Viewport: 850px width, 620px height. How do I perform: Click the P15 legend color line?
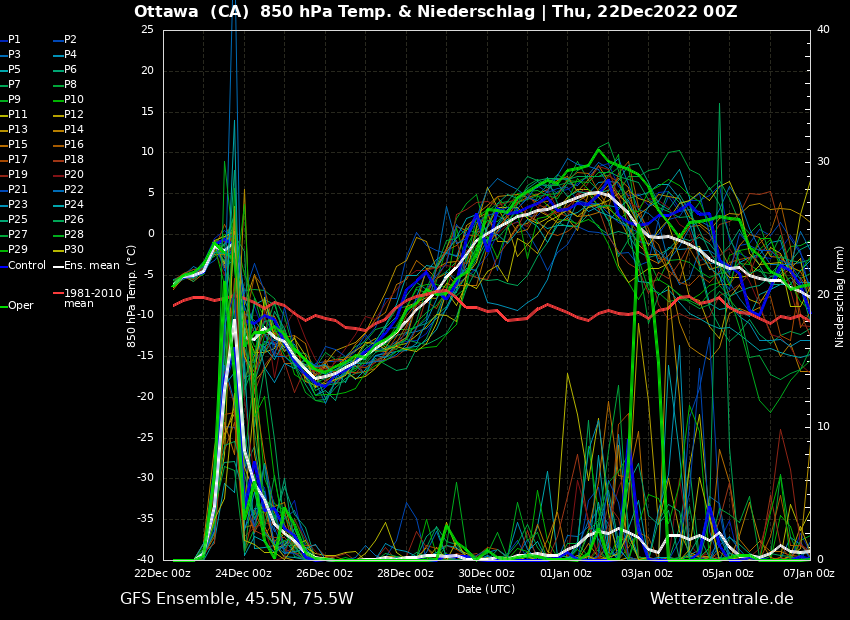pos(3,145)
